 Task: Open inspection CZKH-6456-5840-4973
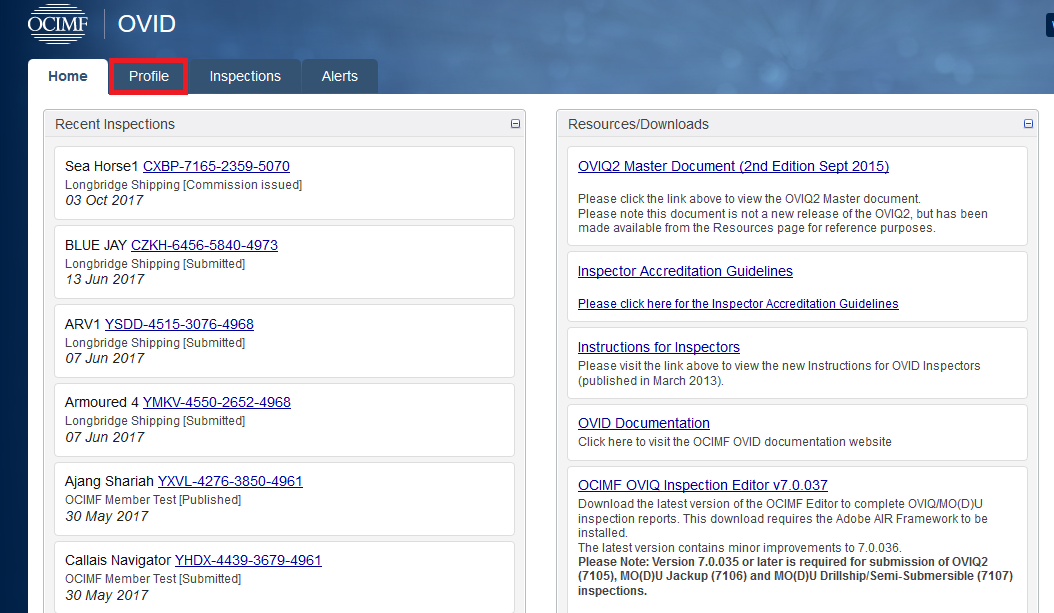coord(204,245)
